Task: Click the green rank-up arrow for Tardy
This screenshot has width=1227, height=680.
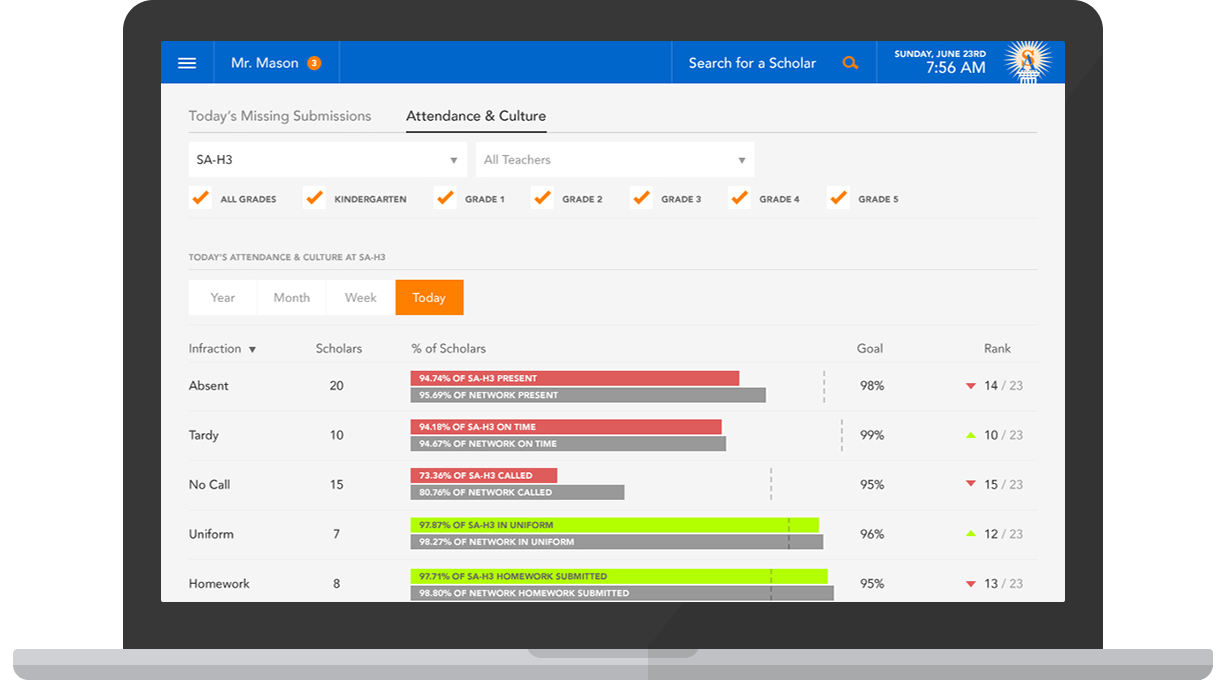Action: (x=970, y=434)
